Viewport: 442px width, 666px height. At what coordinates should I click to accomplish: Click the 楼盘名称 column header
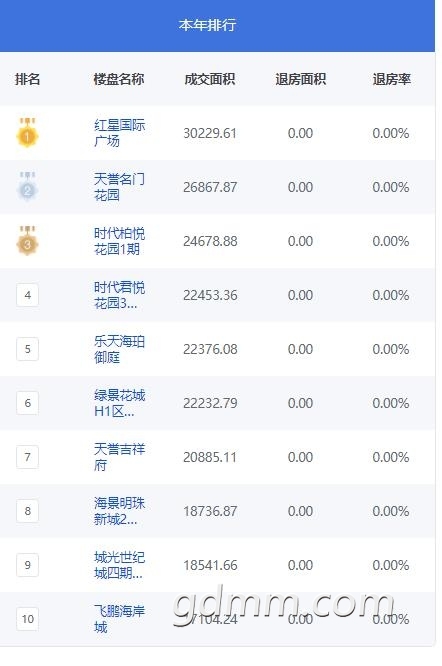pyautogui.click(x=119, y=79)
